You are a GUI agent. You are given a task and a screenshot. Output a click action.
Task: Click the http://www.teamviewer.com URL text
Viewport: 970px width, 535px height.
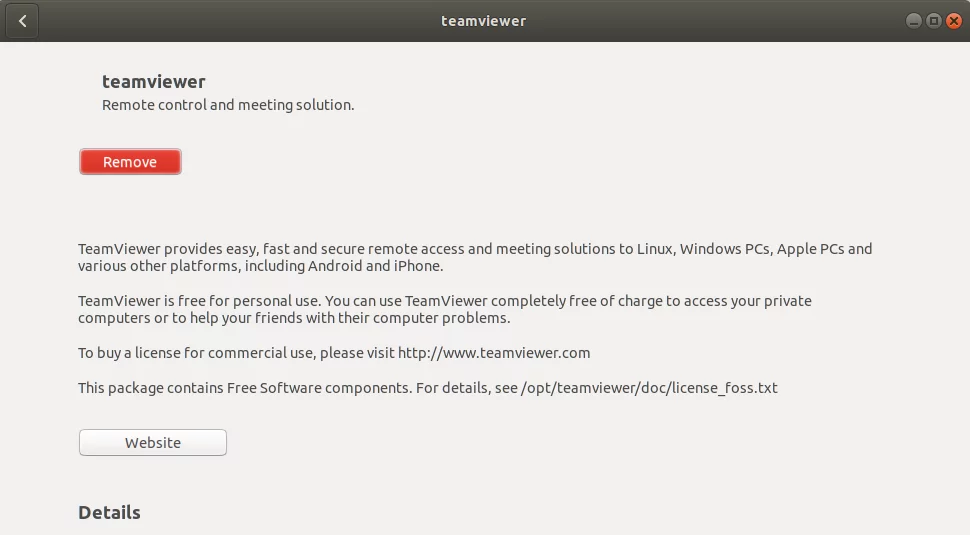(494, 353)
